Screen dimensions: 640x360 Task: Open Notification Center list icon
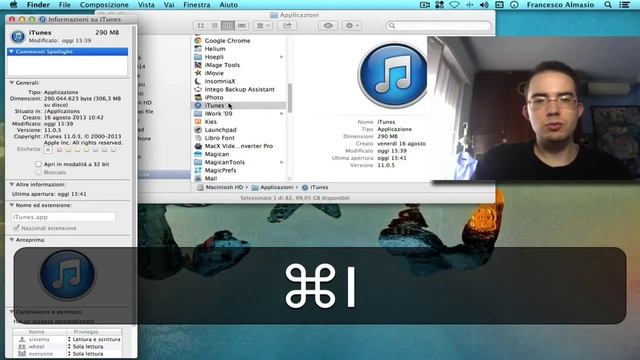(x=624, y=5)
